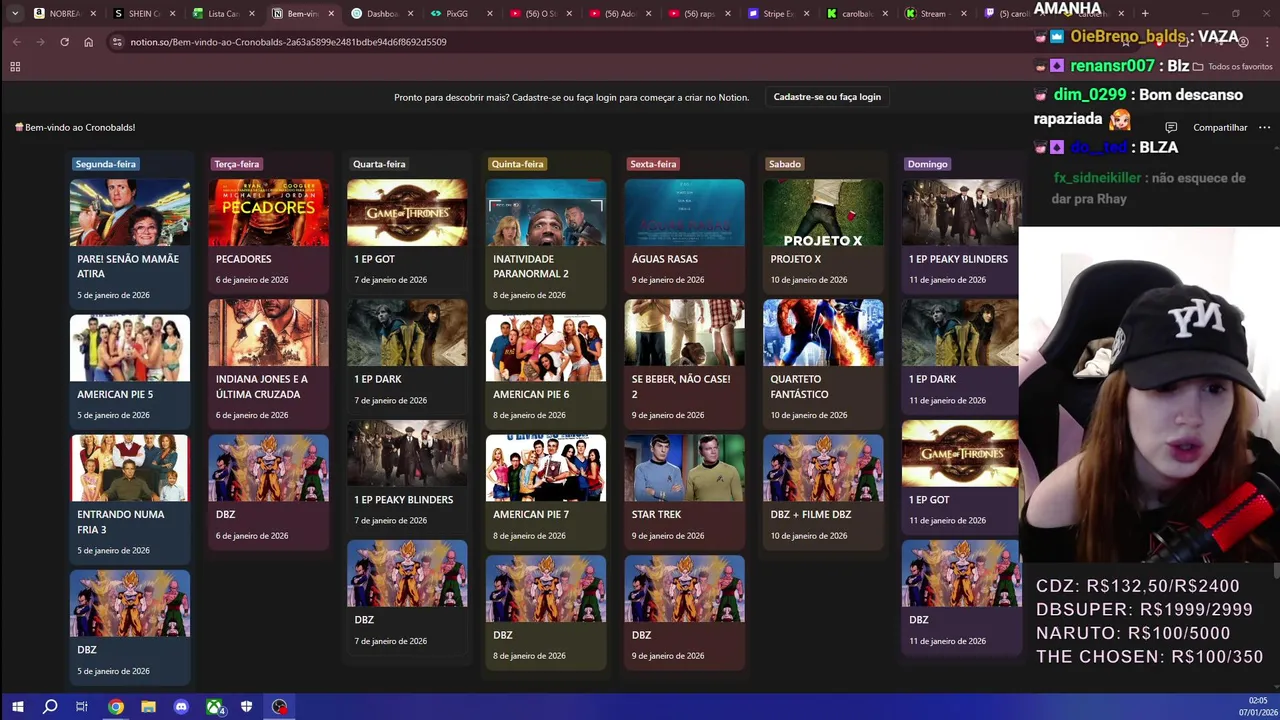Open Discord from the taskbar
The width and height of the screenshot is (1280, 720).
tap(181, 707)
